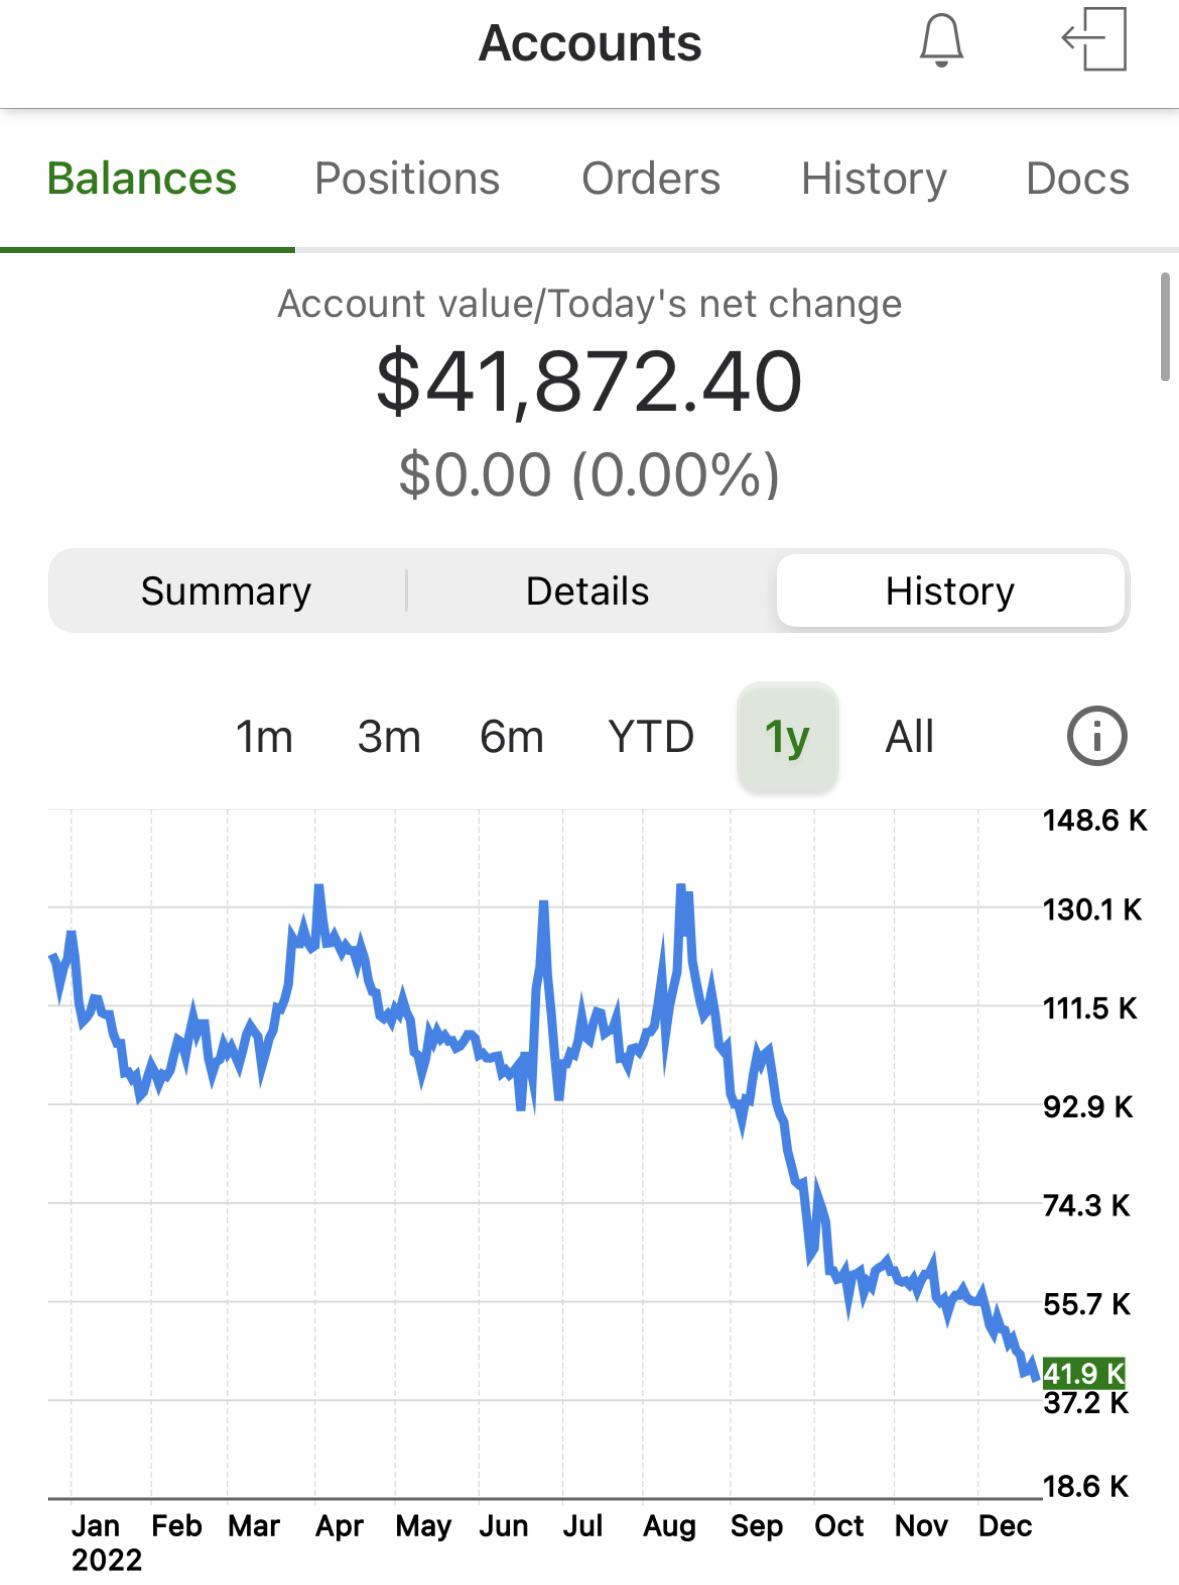
Task: Open the Docs tab
Action: [1077, 179]
